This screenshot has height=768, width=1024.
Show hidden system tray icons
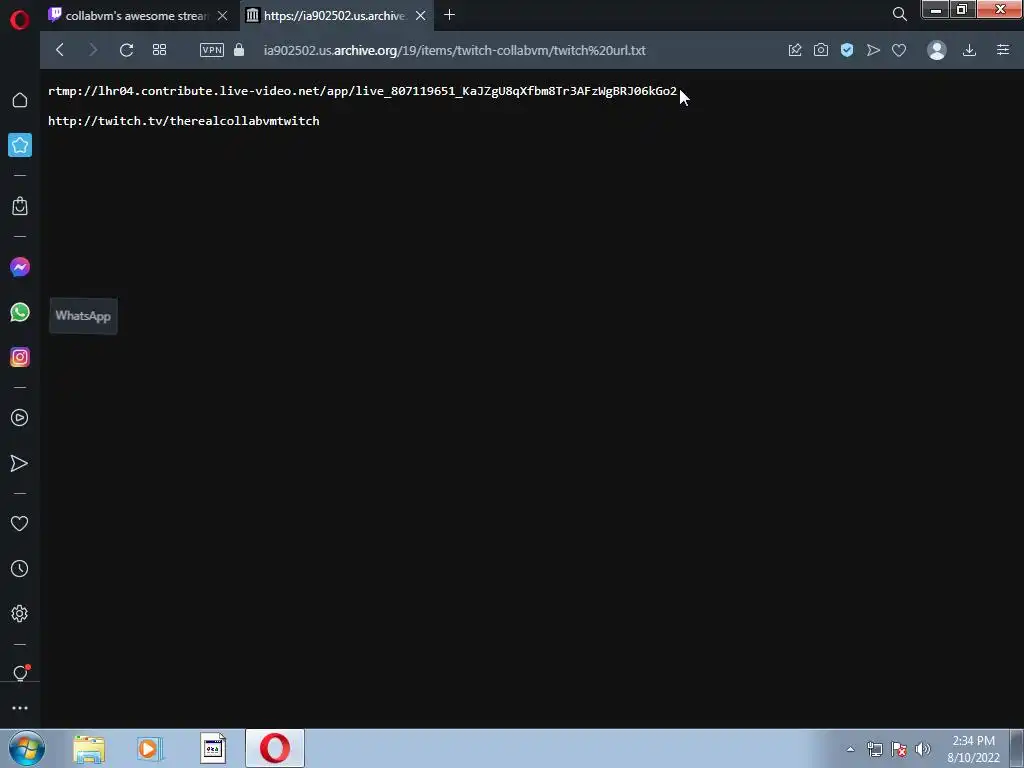850,750
